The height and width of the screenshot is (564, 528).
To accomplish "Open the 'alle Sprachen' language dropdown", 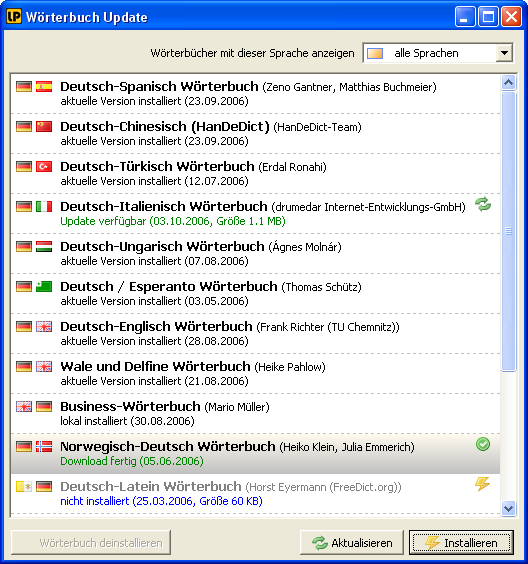I will (438, 53).
